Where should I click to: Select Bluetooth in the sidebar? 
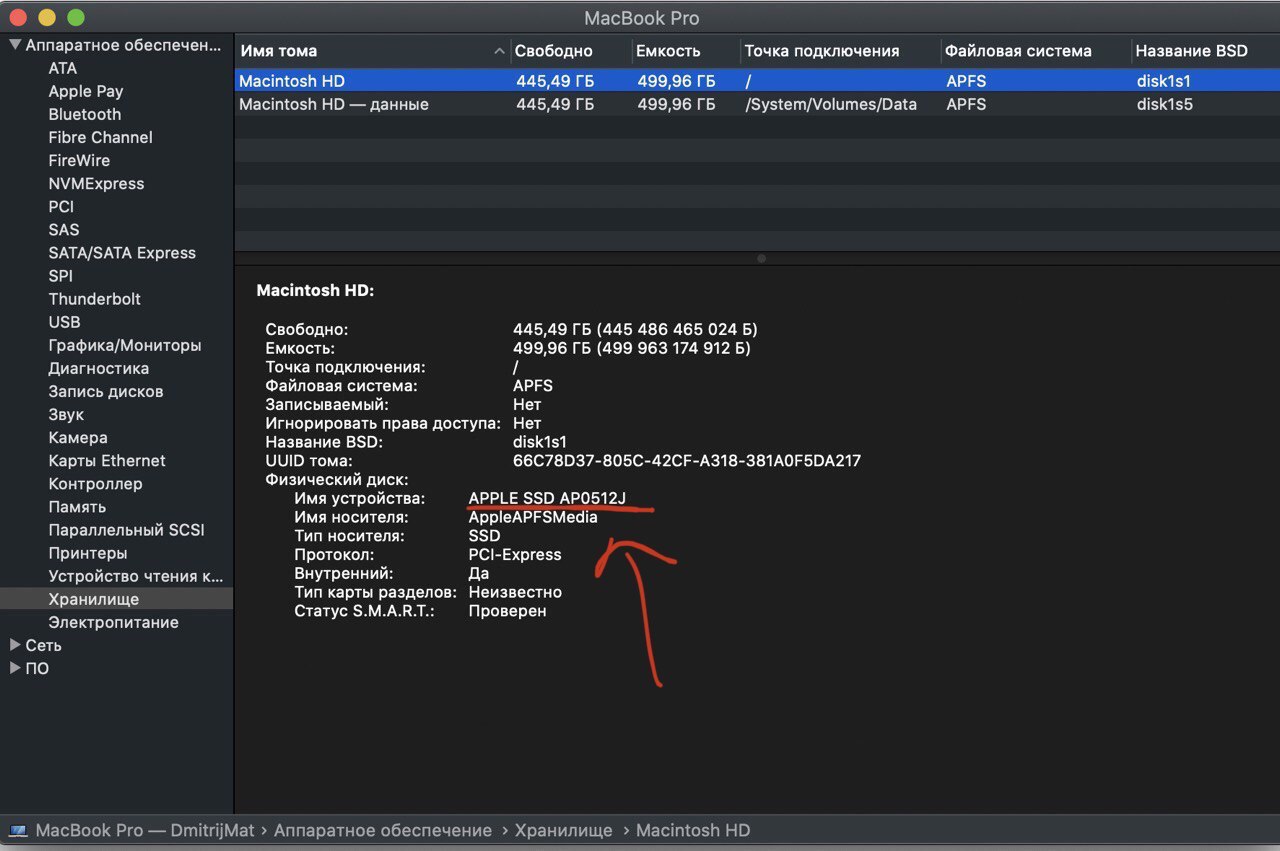point(85,114)
